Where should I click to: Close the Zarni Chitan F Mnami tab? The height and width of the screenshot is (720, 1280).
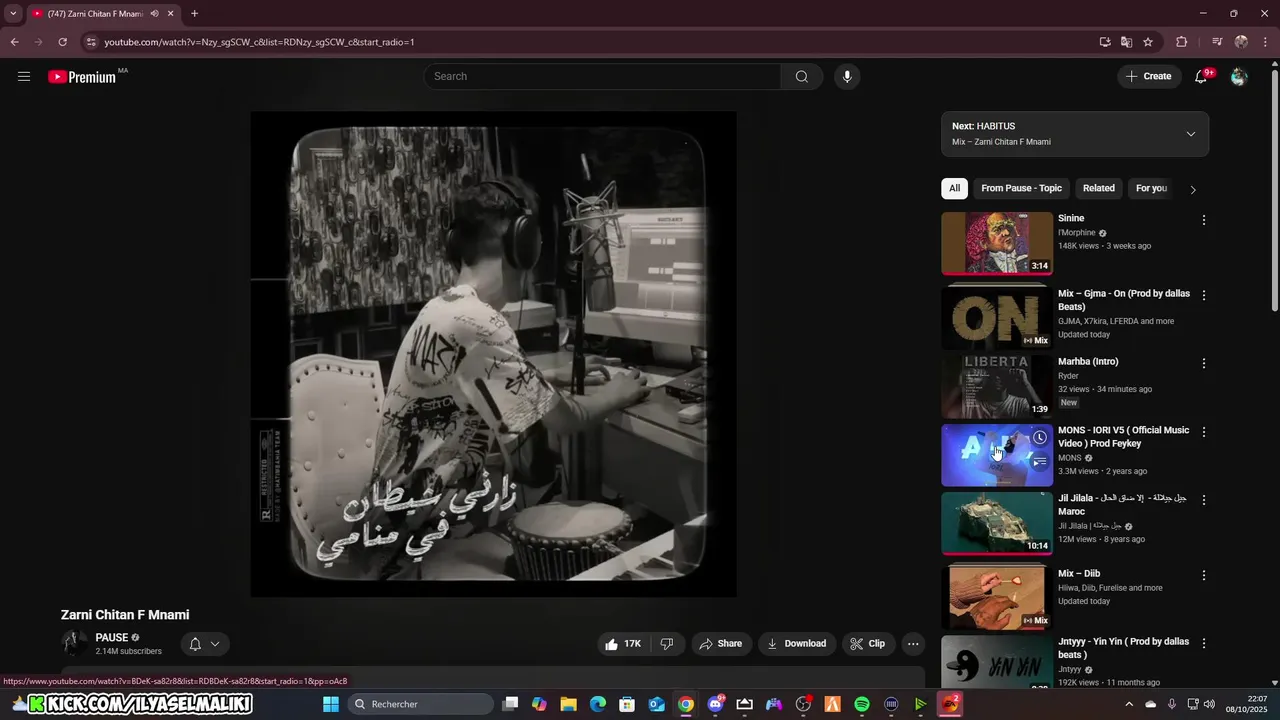point(171,14)
